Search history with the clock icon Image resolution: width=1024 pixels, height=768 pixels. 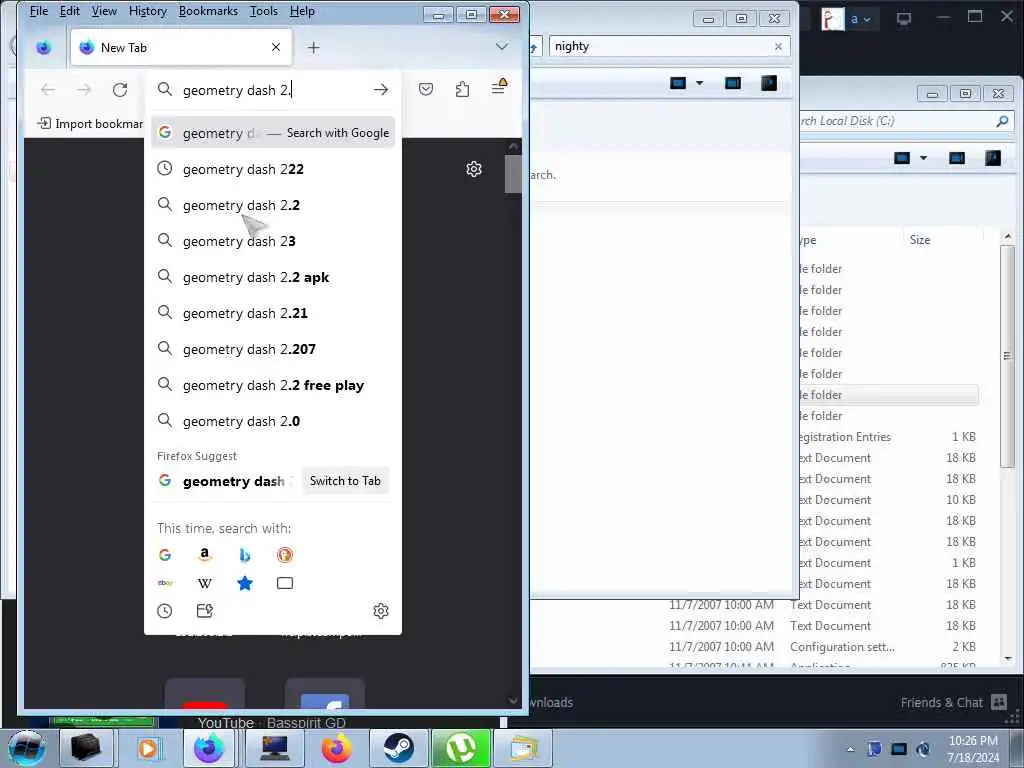tap(165, 611)
